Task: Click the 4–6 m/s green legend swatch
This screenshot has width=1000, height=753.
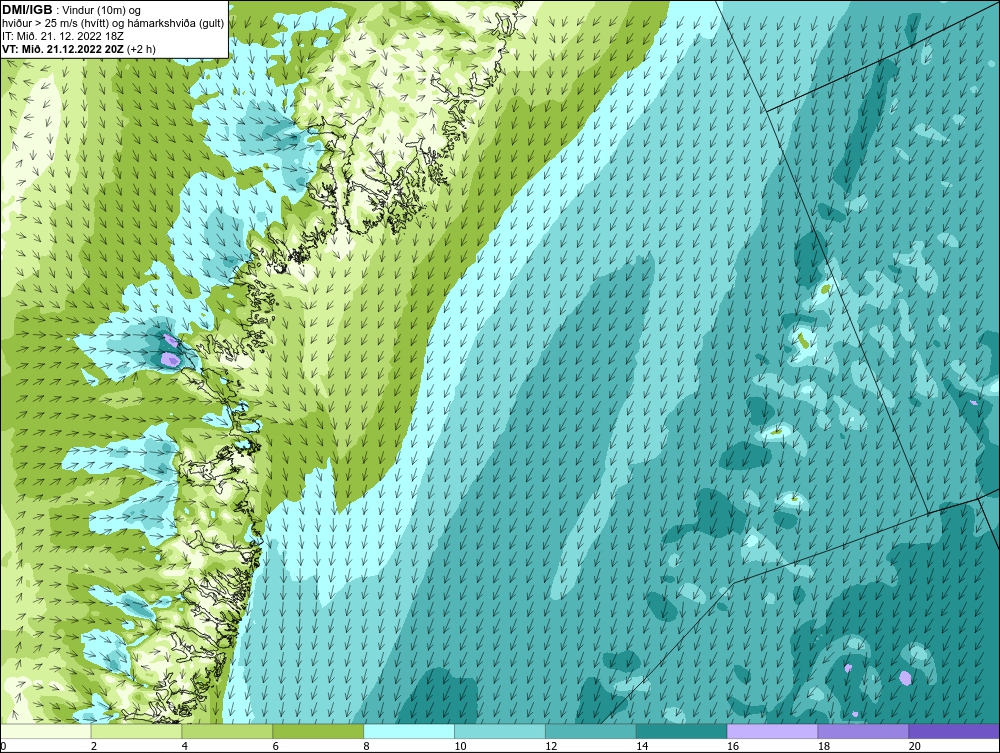Action: 227,731
